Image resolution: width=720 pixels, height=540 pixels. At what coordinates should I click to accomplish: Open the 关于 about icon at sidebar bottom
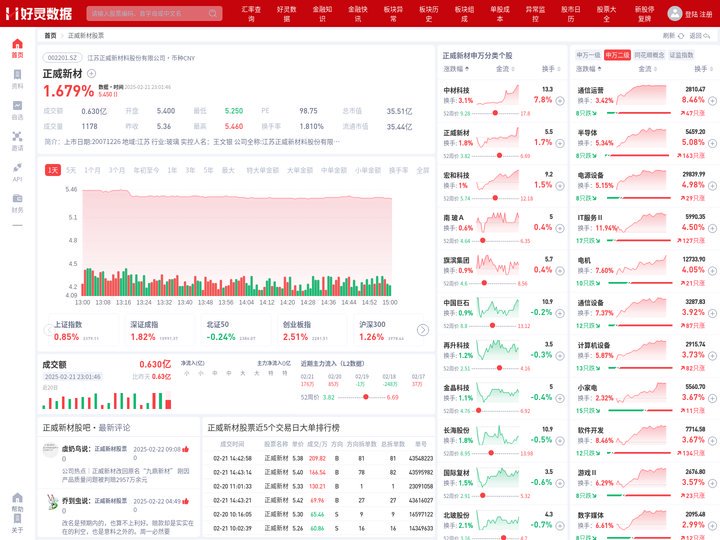[17, 518]
